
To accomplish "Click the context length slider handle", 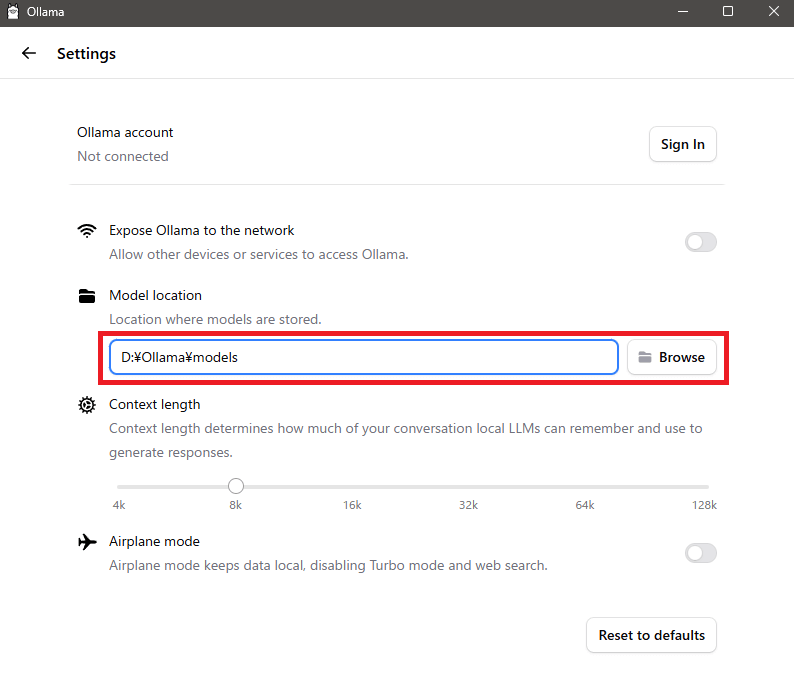I will pos(235,486).
